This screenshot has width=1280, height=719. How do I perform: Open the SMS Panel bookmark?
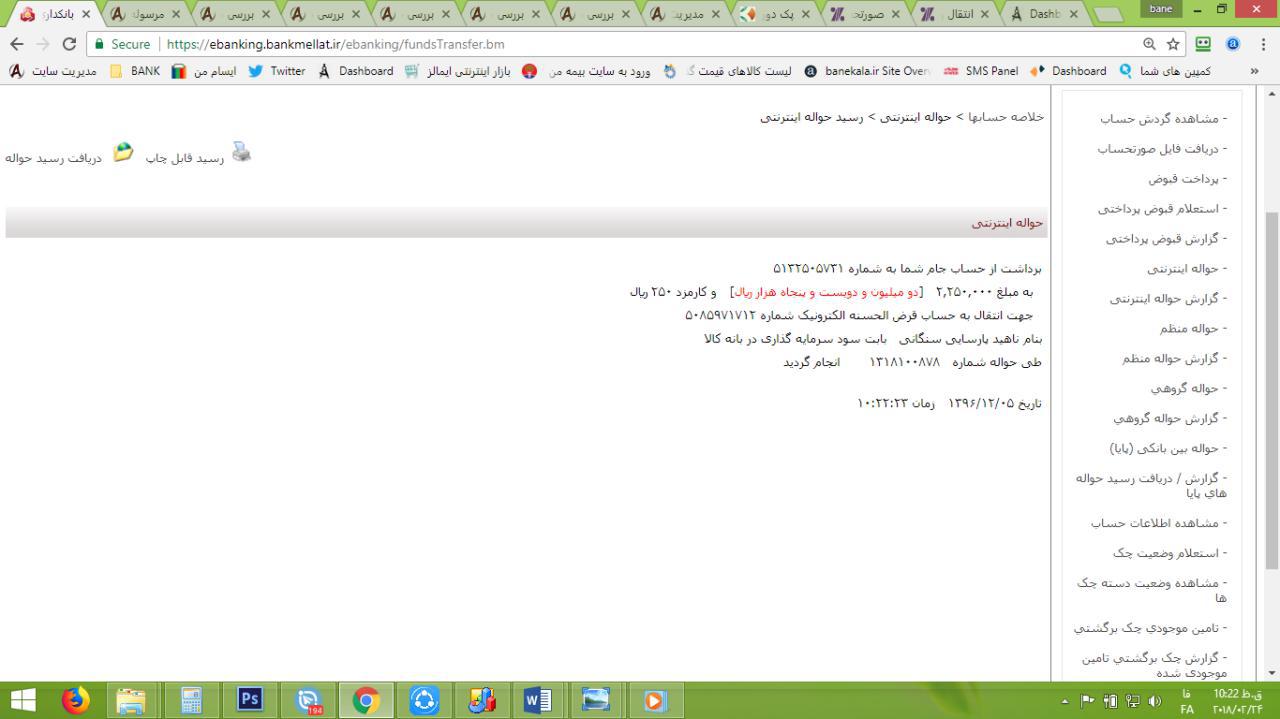click(980, 71)
